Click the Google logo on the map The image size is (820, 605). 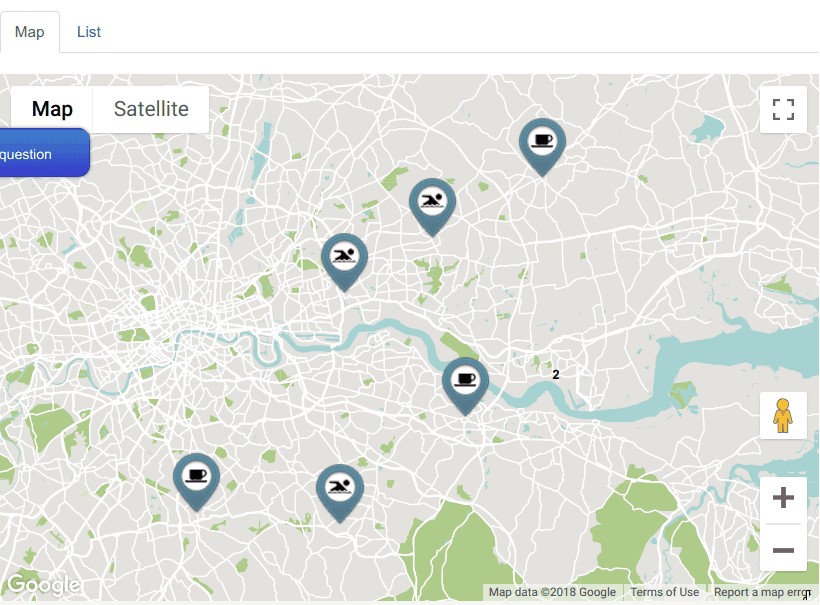point(43,584)
